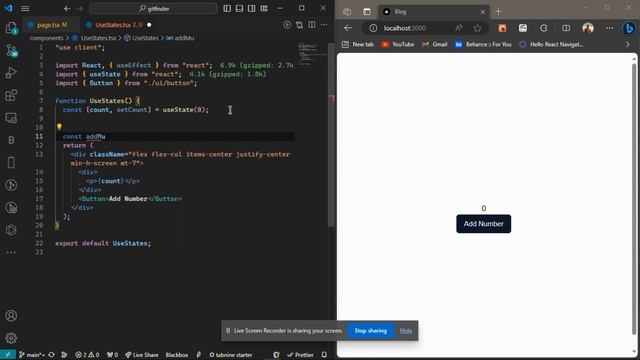The width and height of the screenshot is (640, 360).
Task: Open Edge Settings and more ellipsis
Action: 609,28
